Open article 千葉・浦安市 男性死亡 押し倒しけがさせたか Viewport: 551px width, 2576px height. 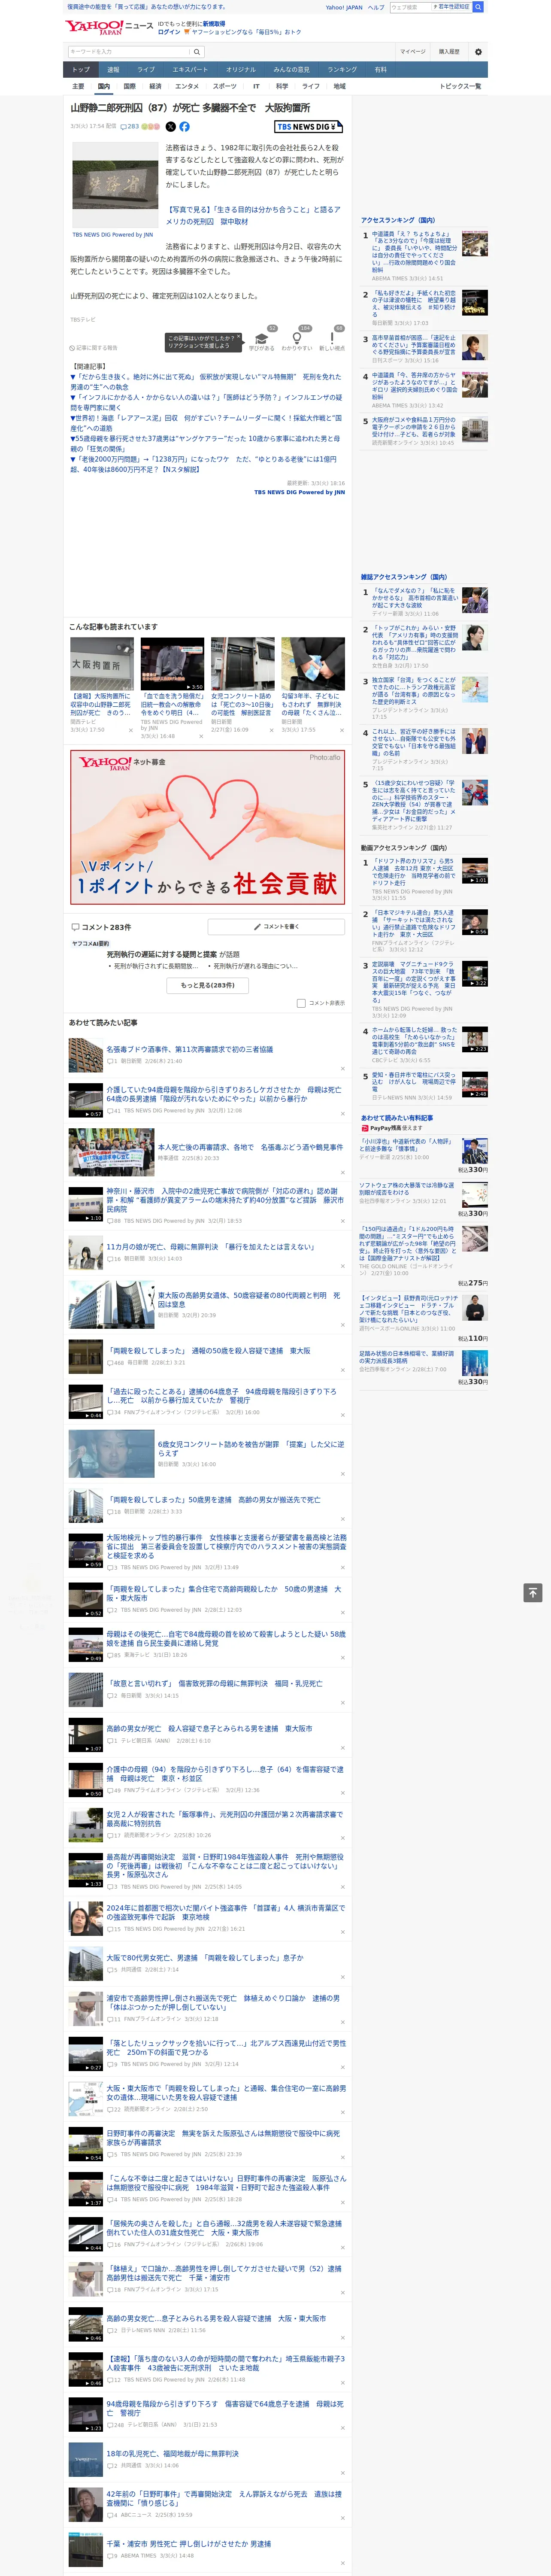click(188, 2543)
